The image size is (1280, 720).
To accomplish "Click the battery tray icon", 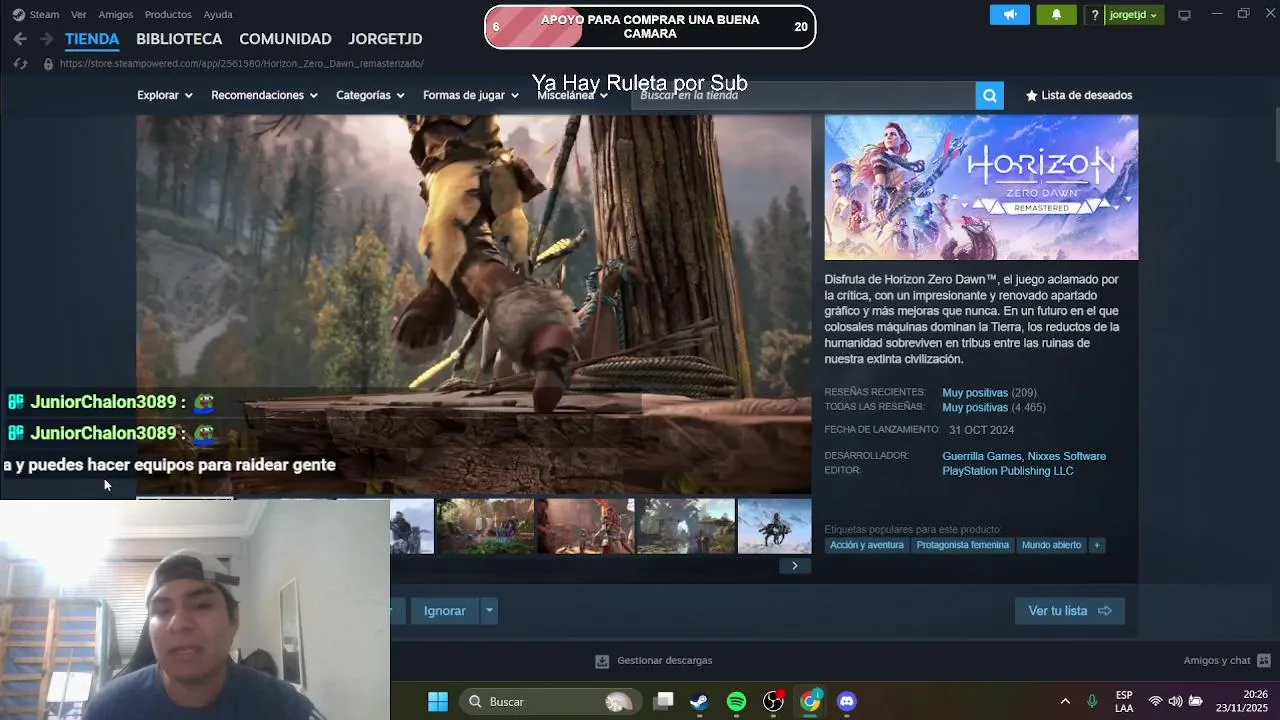I will [x=1195, y=701].
